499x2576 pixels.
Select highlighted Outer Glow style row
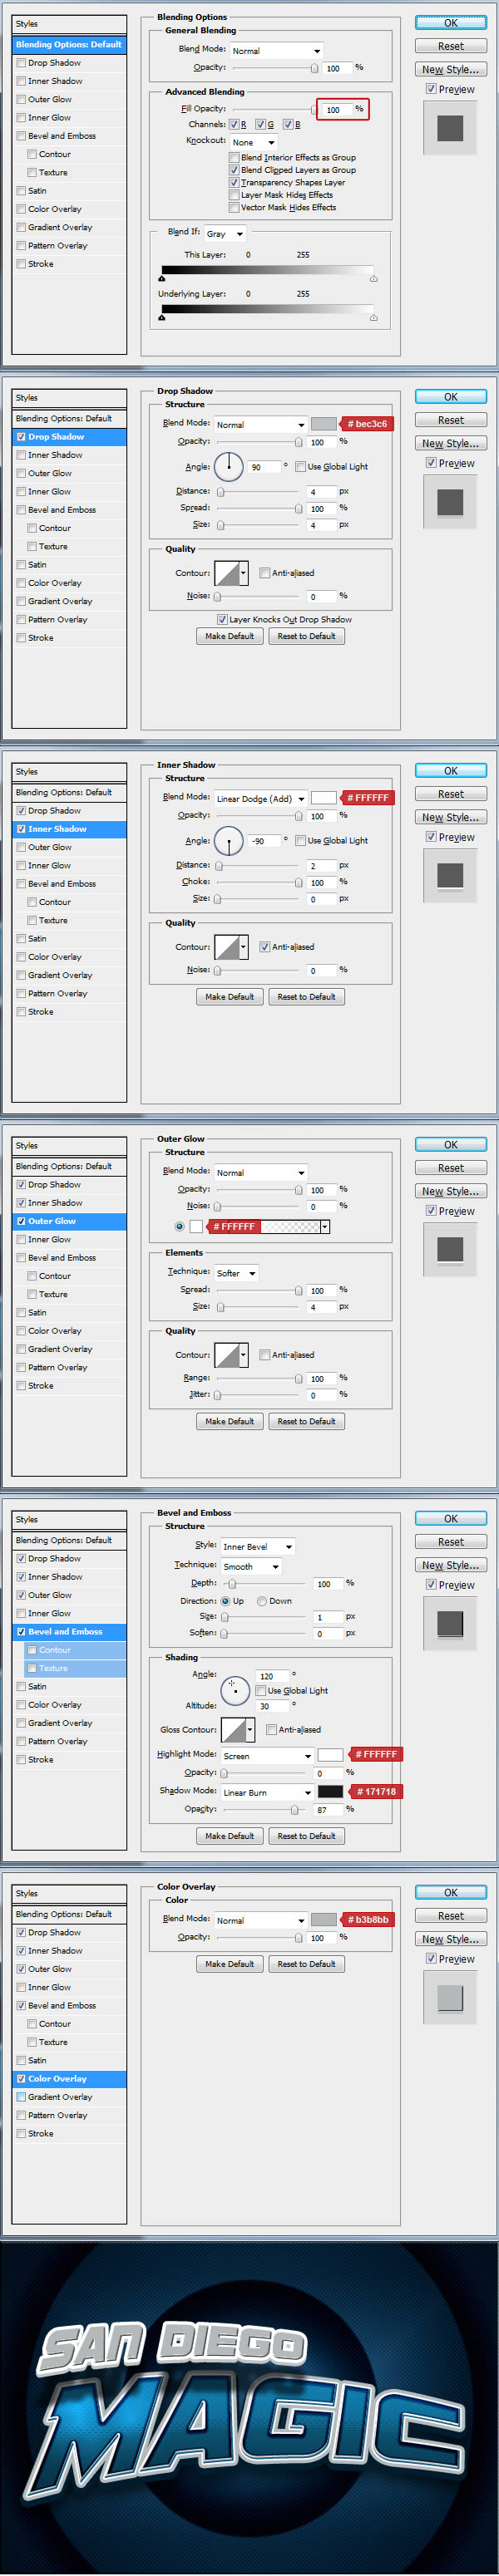pos(69,1221)
